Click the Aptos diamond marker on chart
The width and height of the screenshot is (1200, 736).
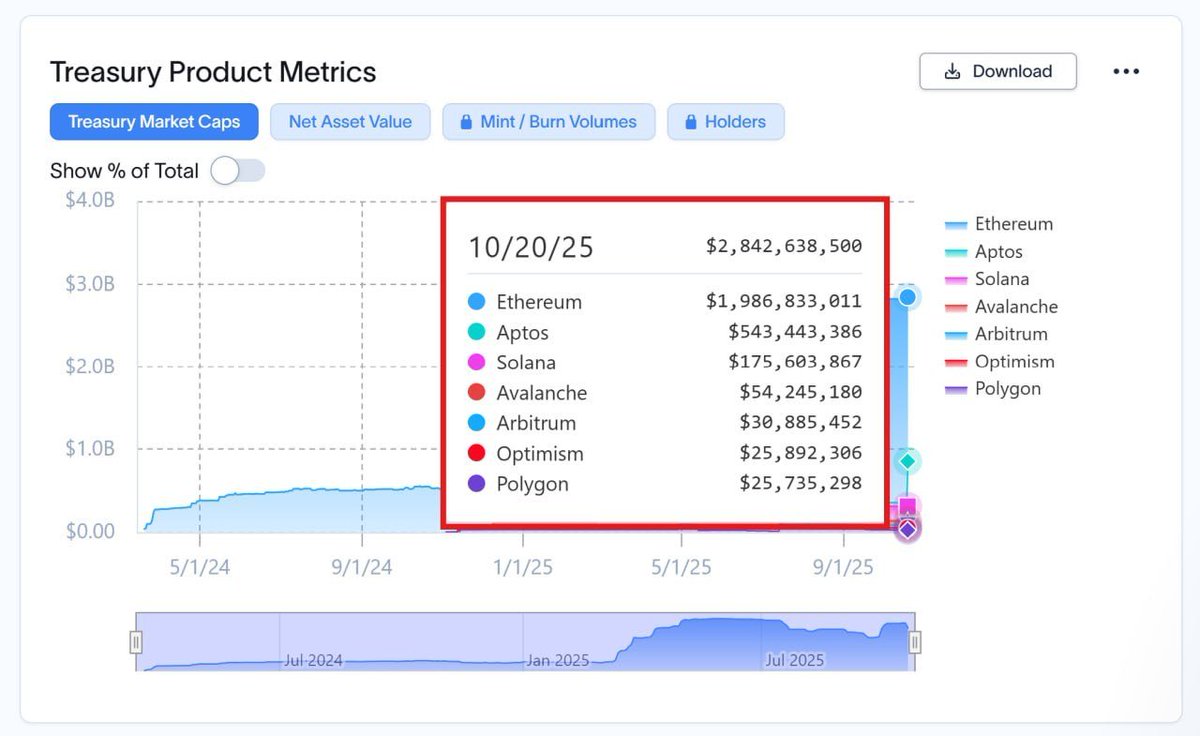coord(907,461)
